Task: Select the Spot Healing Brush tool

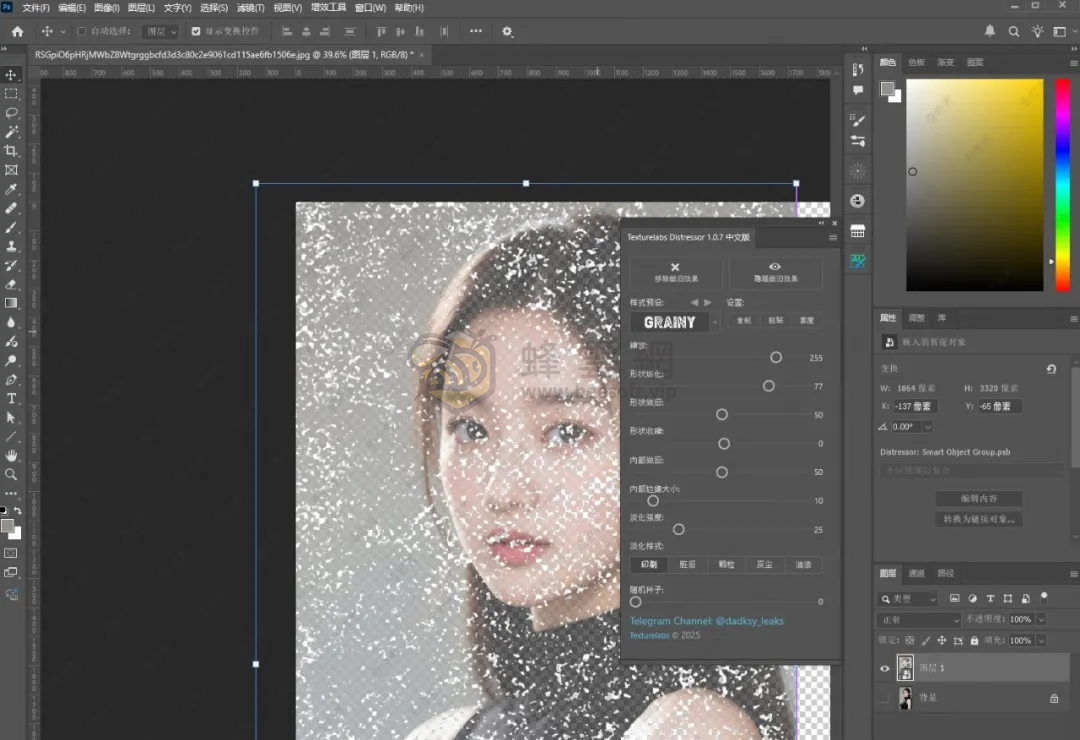Action: (11, 208)
